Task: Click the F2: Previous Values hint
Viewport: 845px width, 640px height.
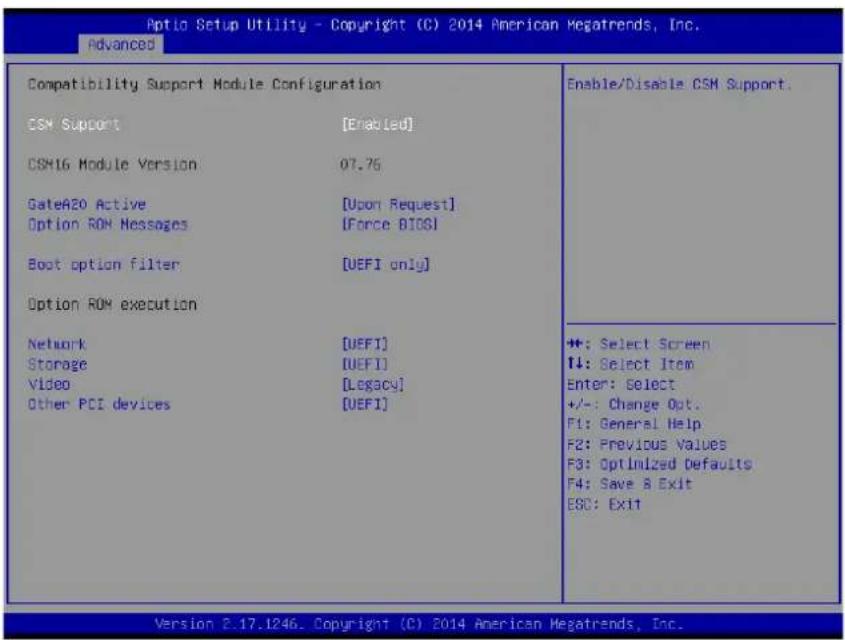Action: coord(647,444)
